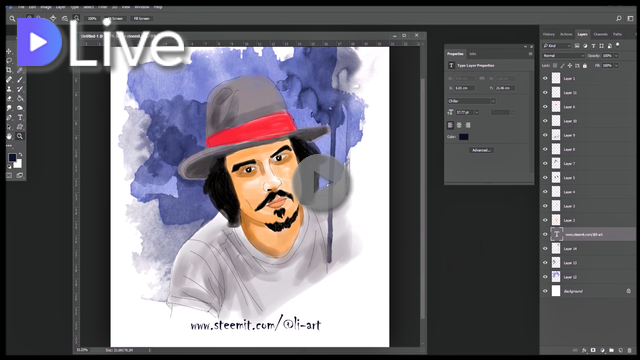Open the text Color swatch in Properties

[464, 137]
